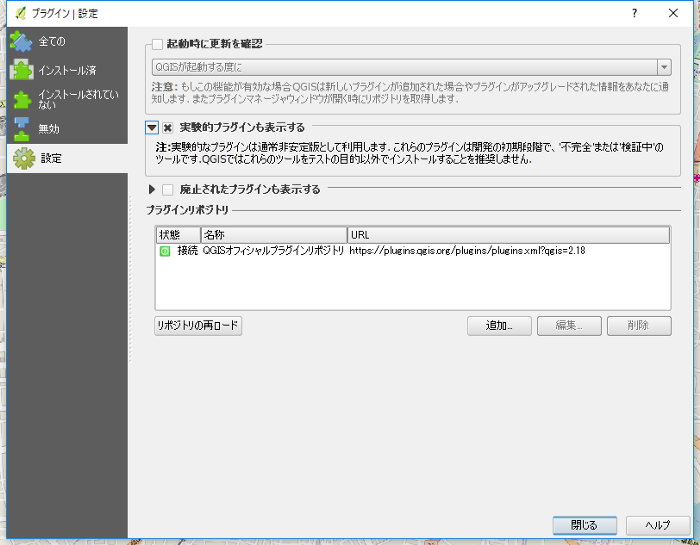Viewport: 700px width, 545px height.
Task: Click 編集... button
Action: (x=569, y=326)
